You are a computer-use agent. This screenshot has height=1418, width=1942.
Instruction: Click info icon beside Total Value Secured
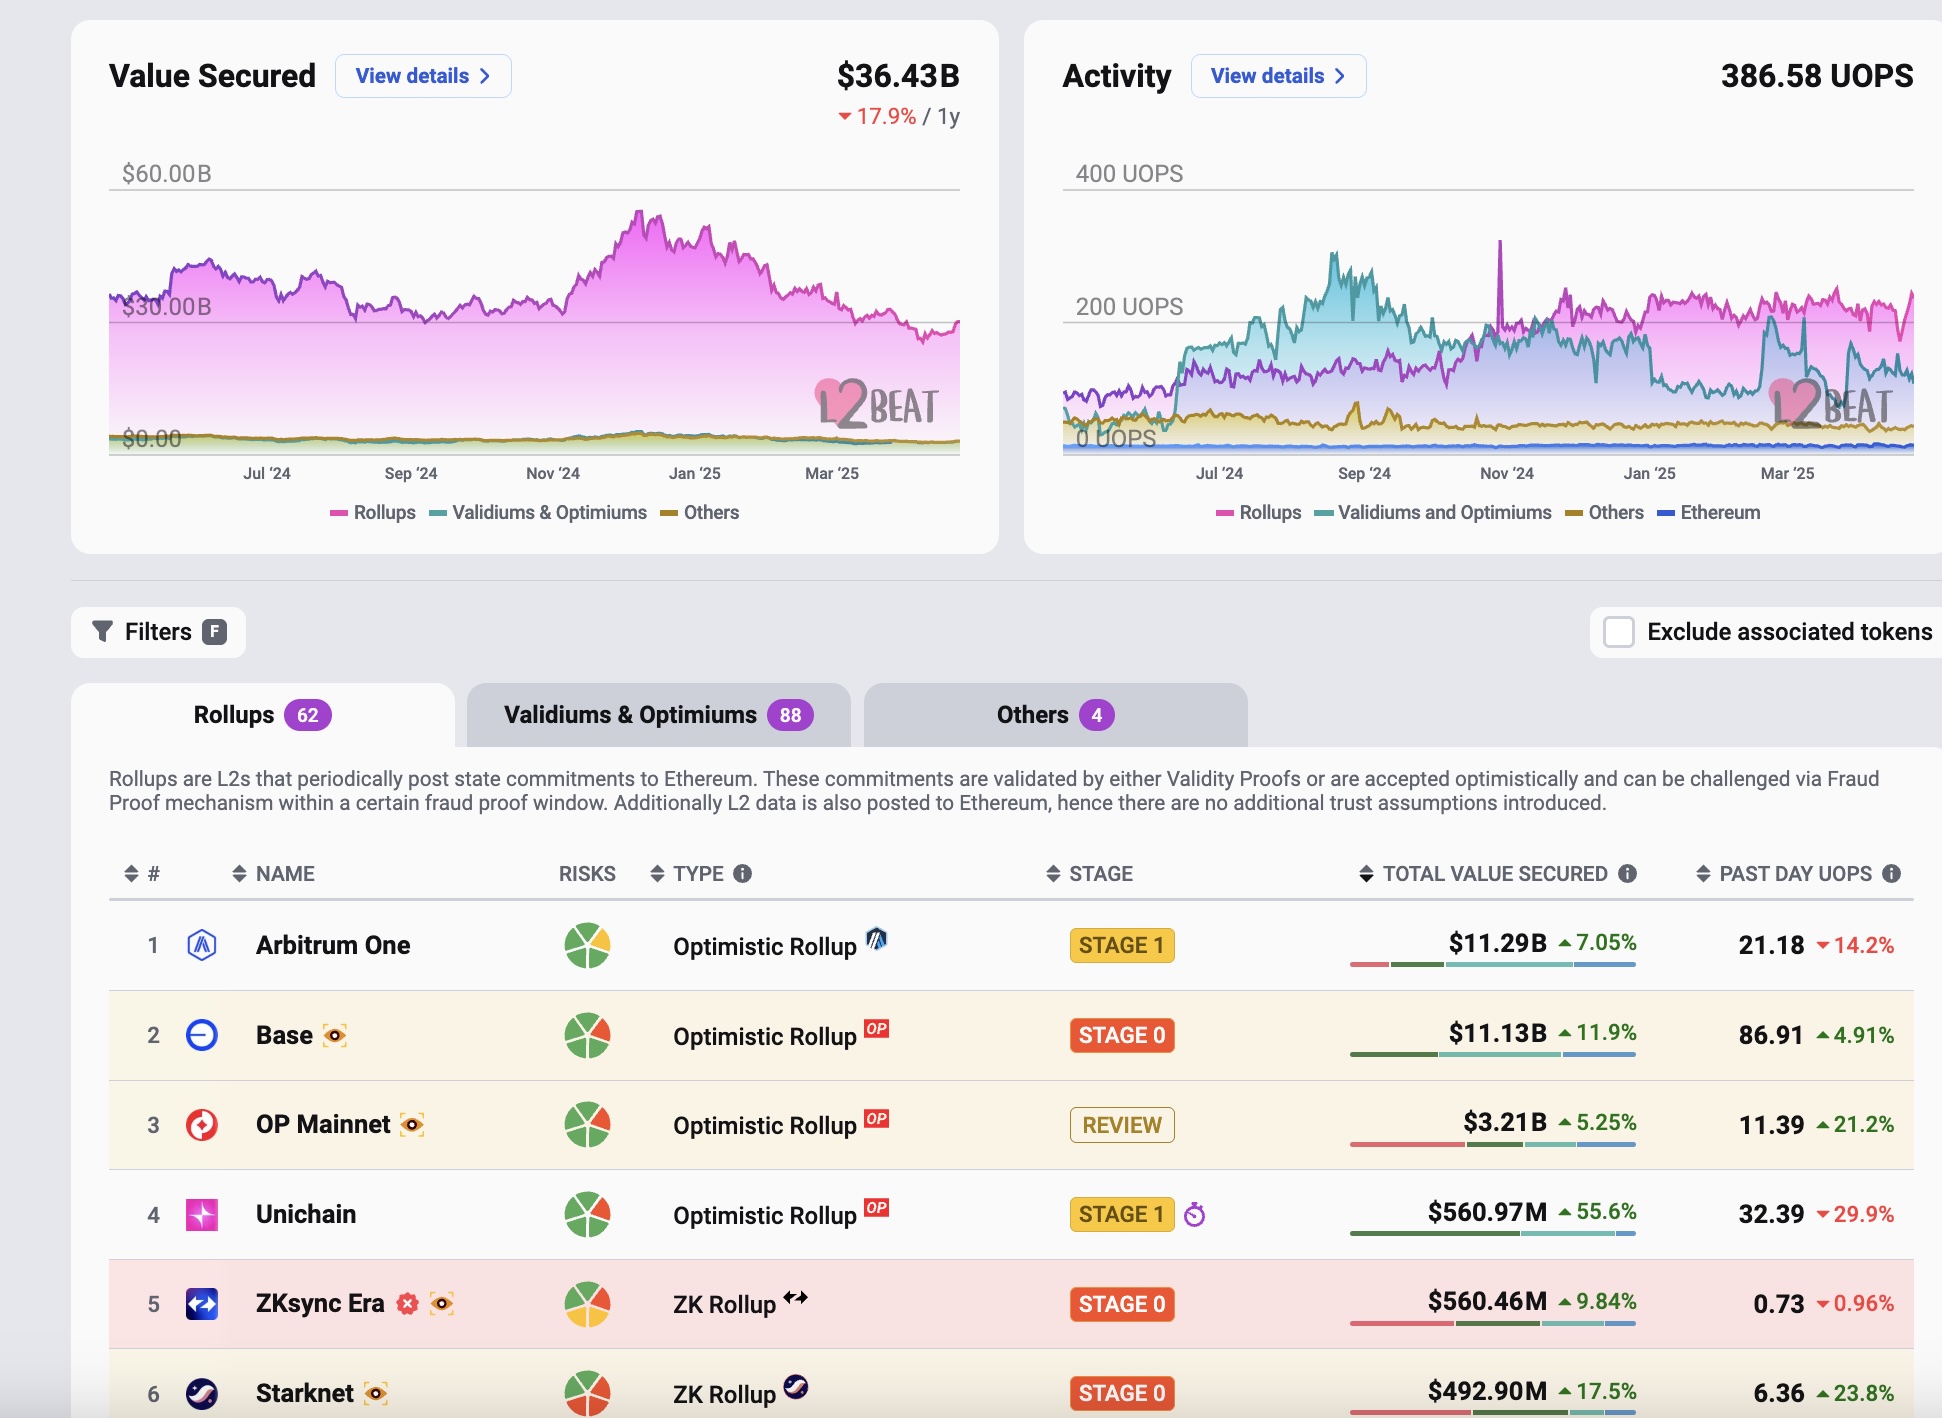coord(1628,874)
